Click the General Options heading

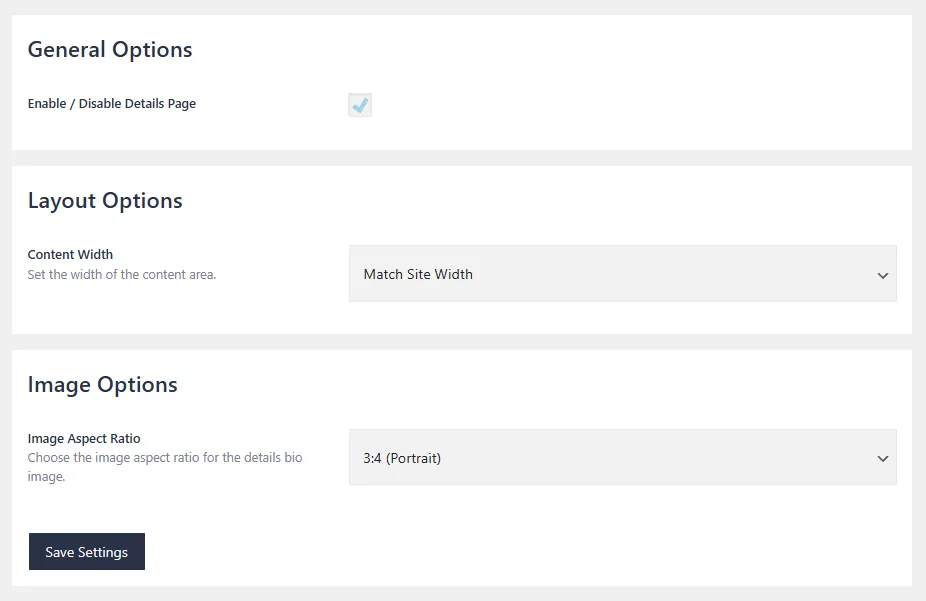point(110,50)
